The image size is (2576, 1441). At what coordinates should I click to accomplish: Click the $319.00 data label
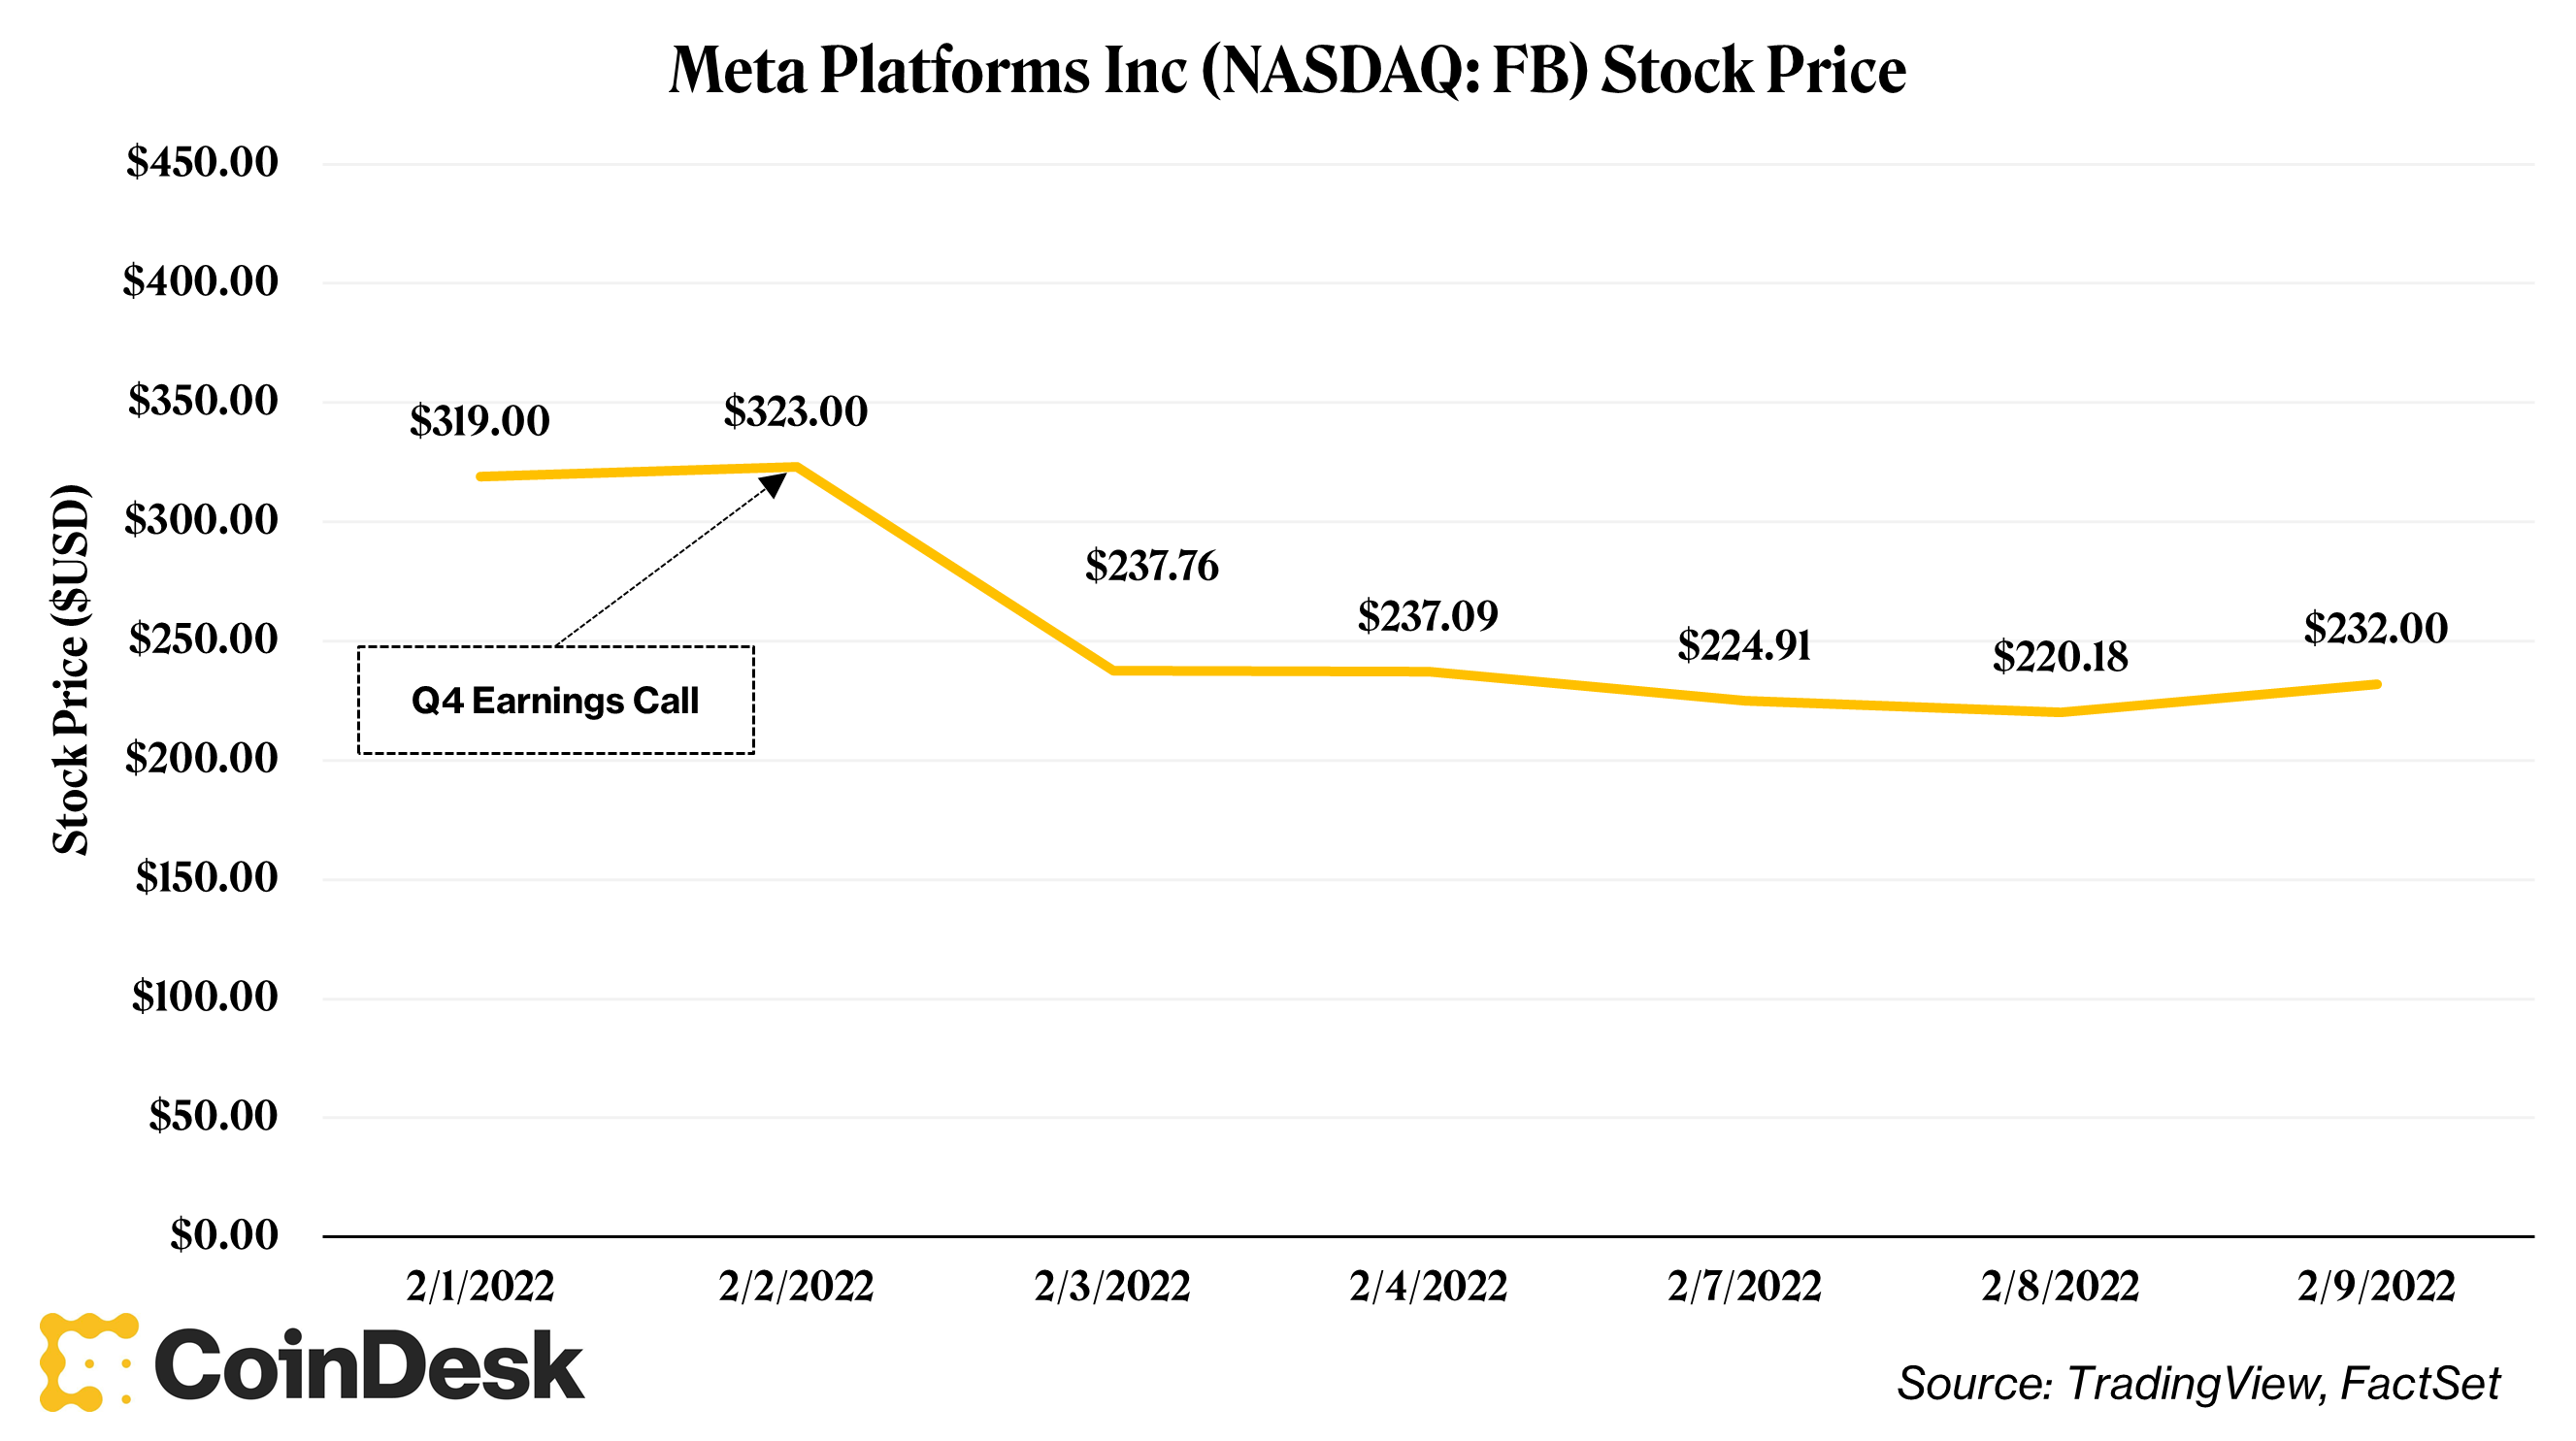(x=480, y=421)
